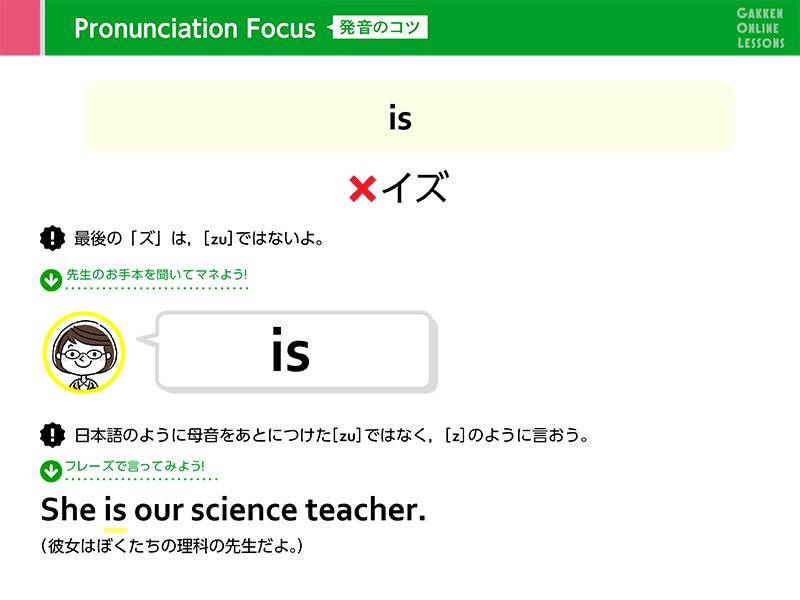Screen dimensions: 800x600
Task: Click the green text フレーズで言ってみよう!
Action: (x=135, y=466)
